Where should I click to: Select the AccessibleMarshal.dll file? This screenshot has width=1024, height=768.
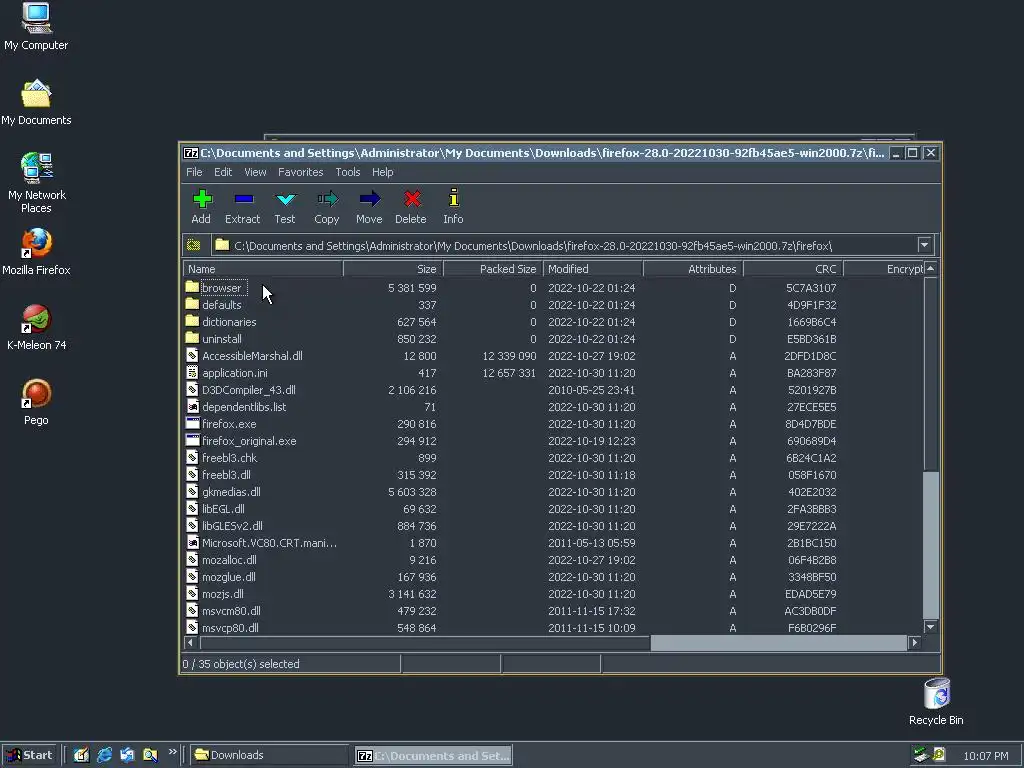click(251, 356)
